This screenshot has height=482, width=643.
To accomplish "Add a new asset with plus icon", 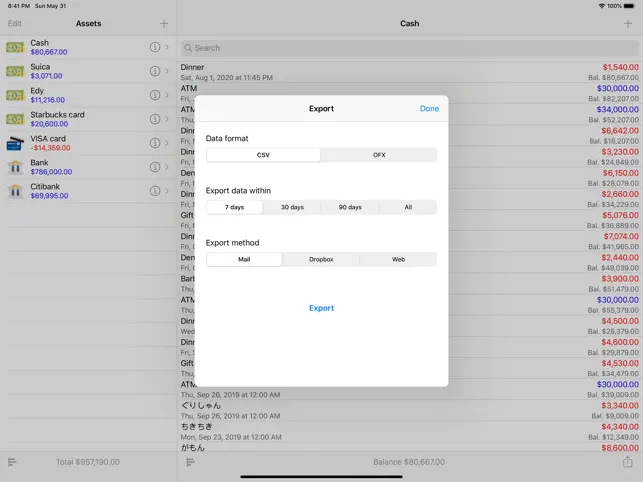I will click(x=164, y=23).
